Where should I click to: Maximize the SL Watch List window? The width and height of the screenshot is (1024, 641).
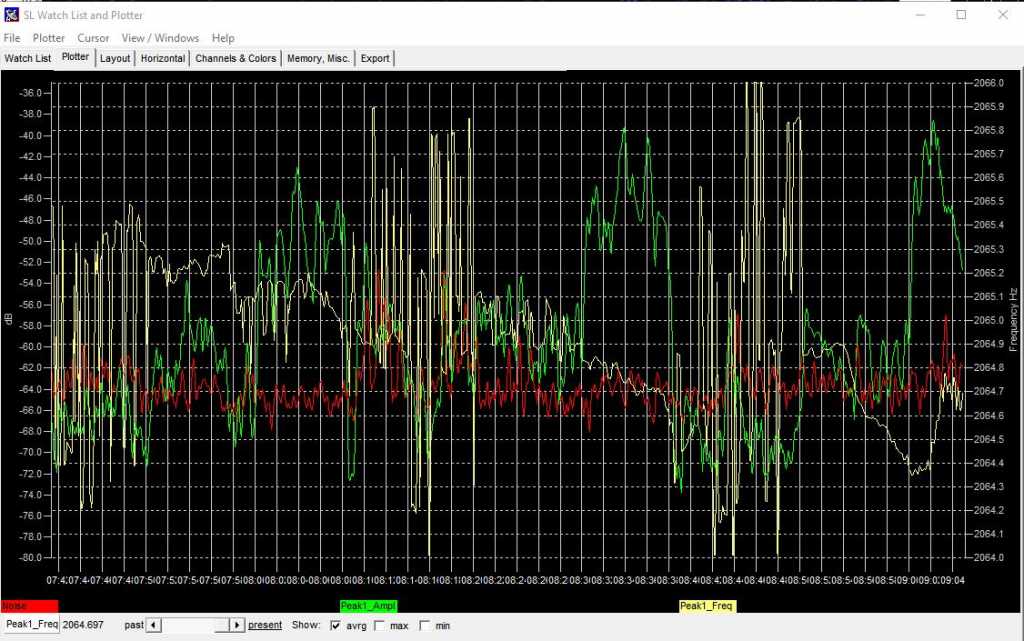[961, 14]
